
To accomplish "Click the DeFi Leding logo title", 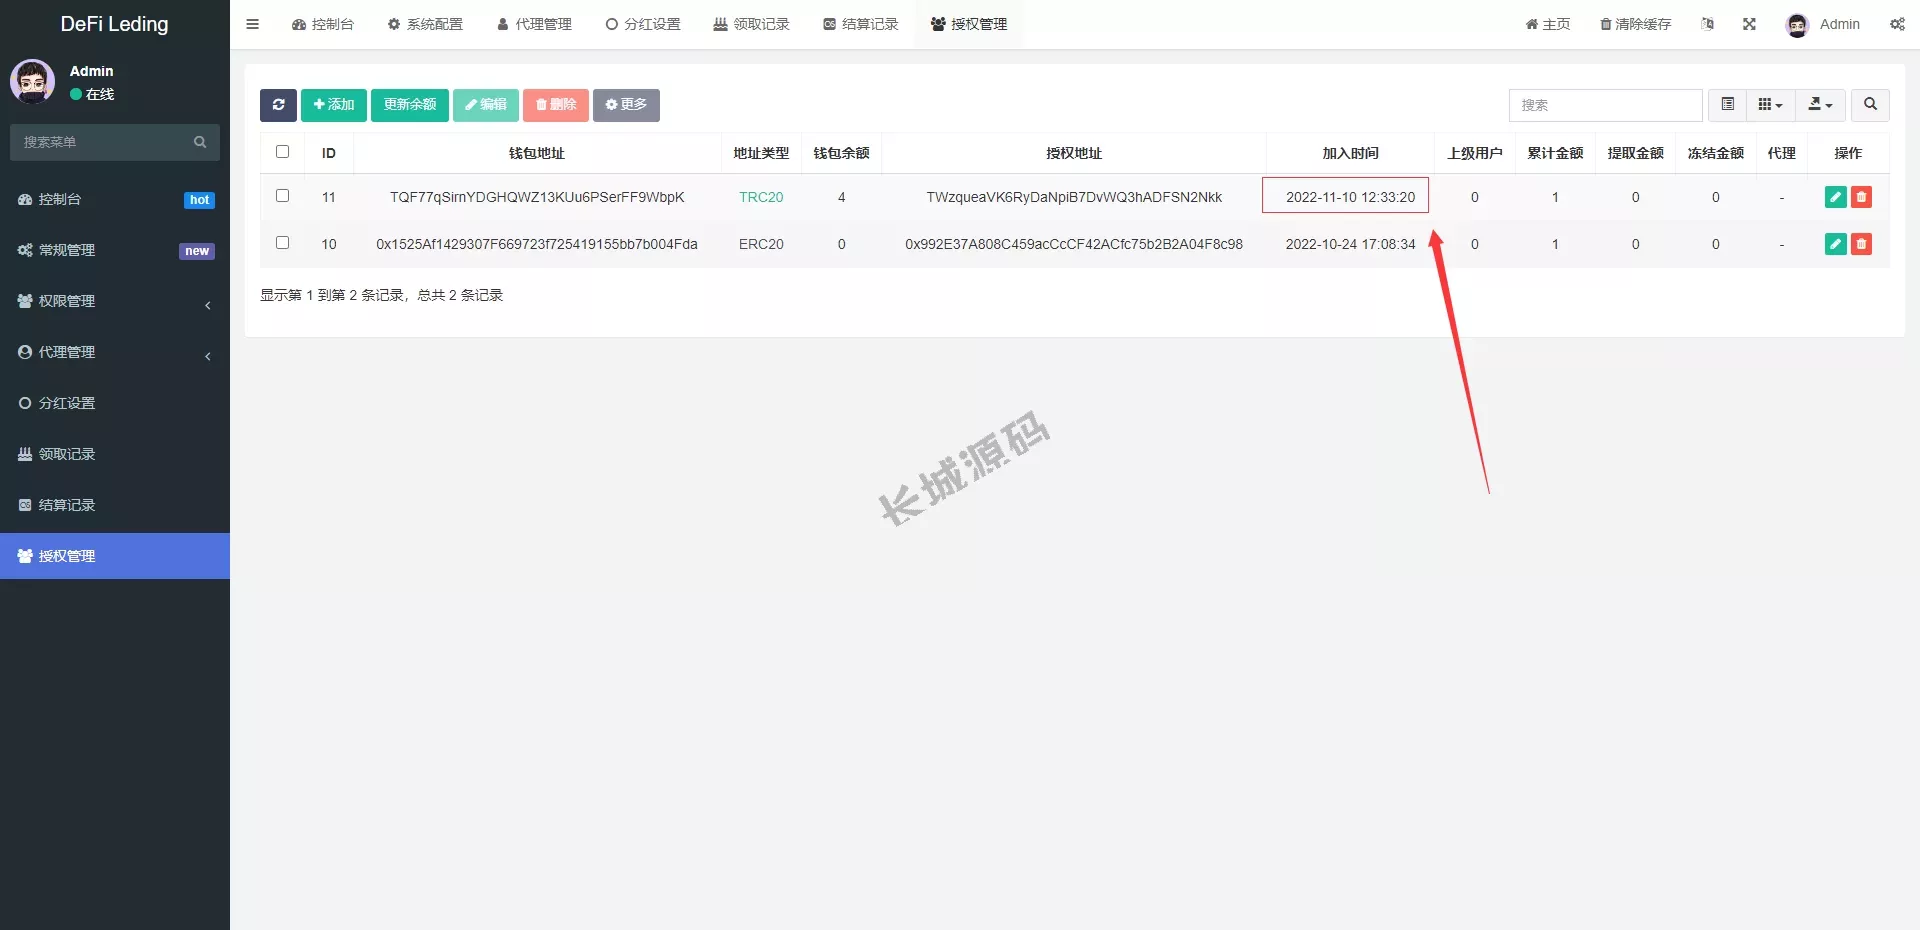I will (x=114, y=24).
